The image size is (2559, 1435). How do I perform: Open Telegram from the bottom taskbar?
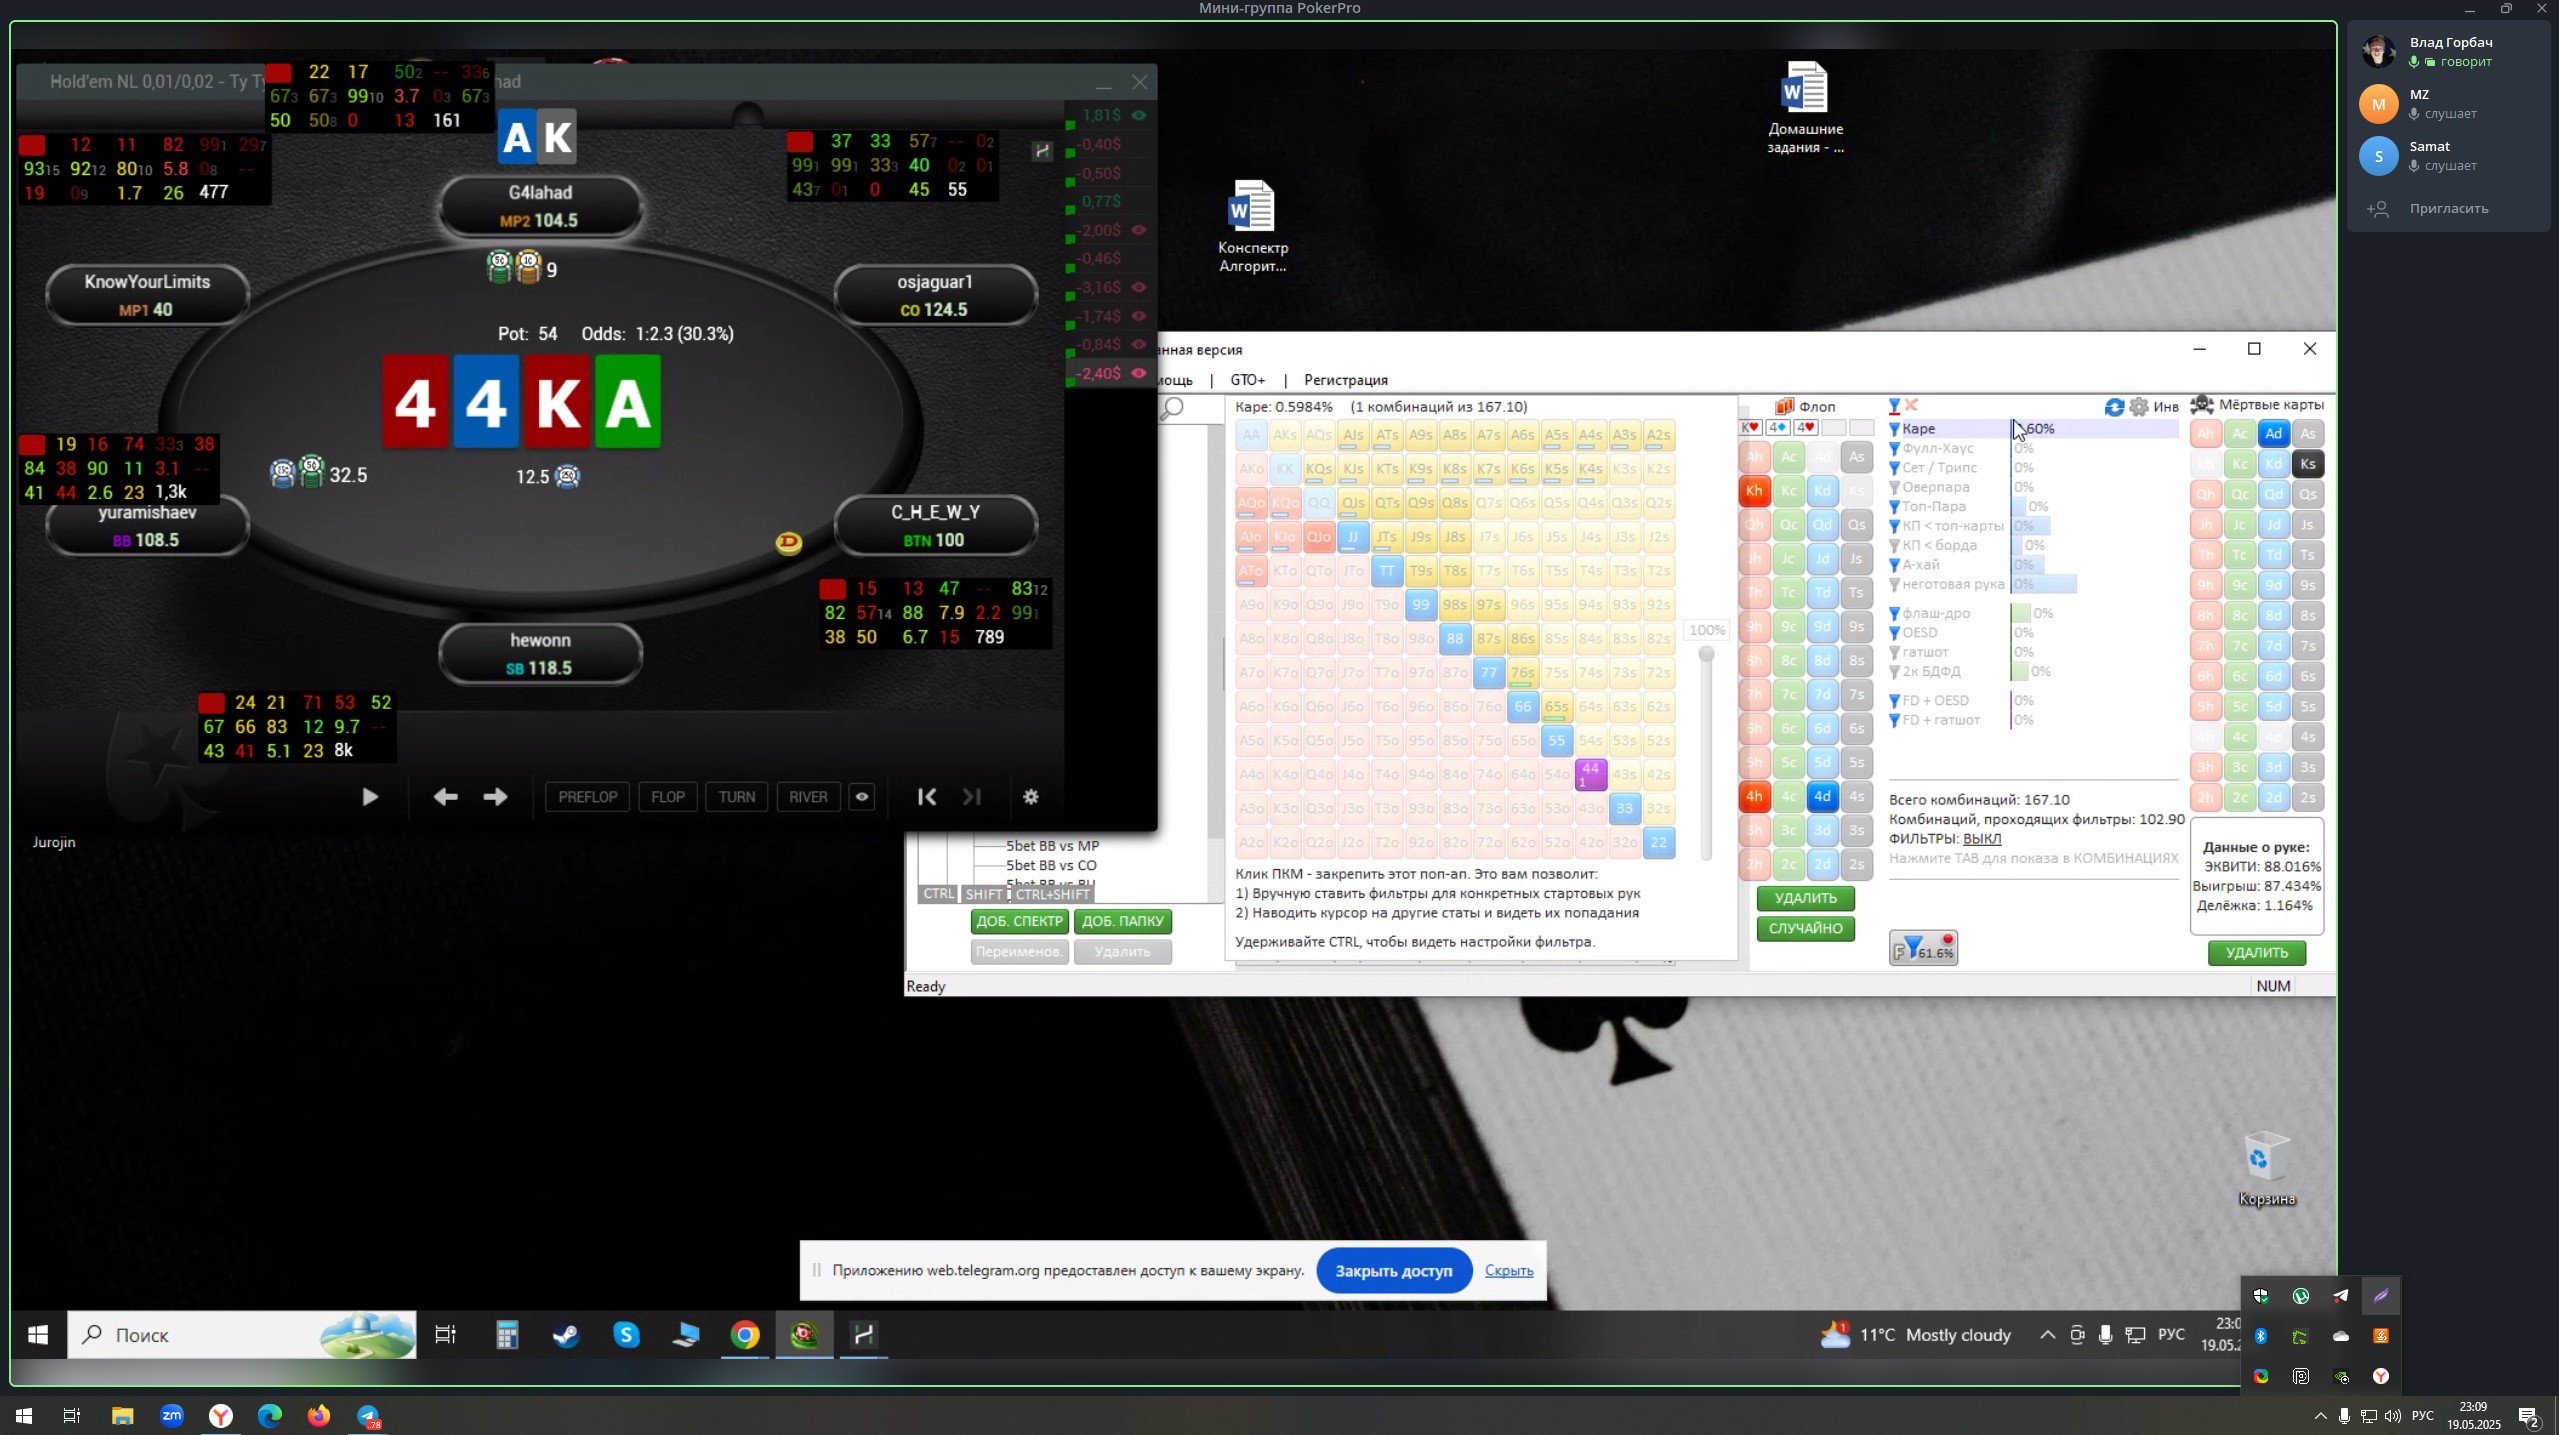click(368, 1416)
